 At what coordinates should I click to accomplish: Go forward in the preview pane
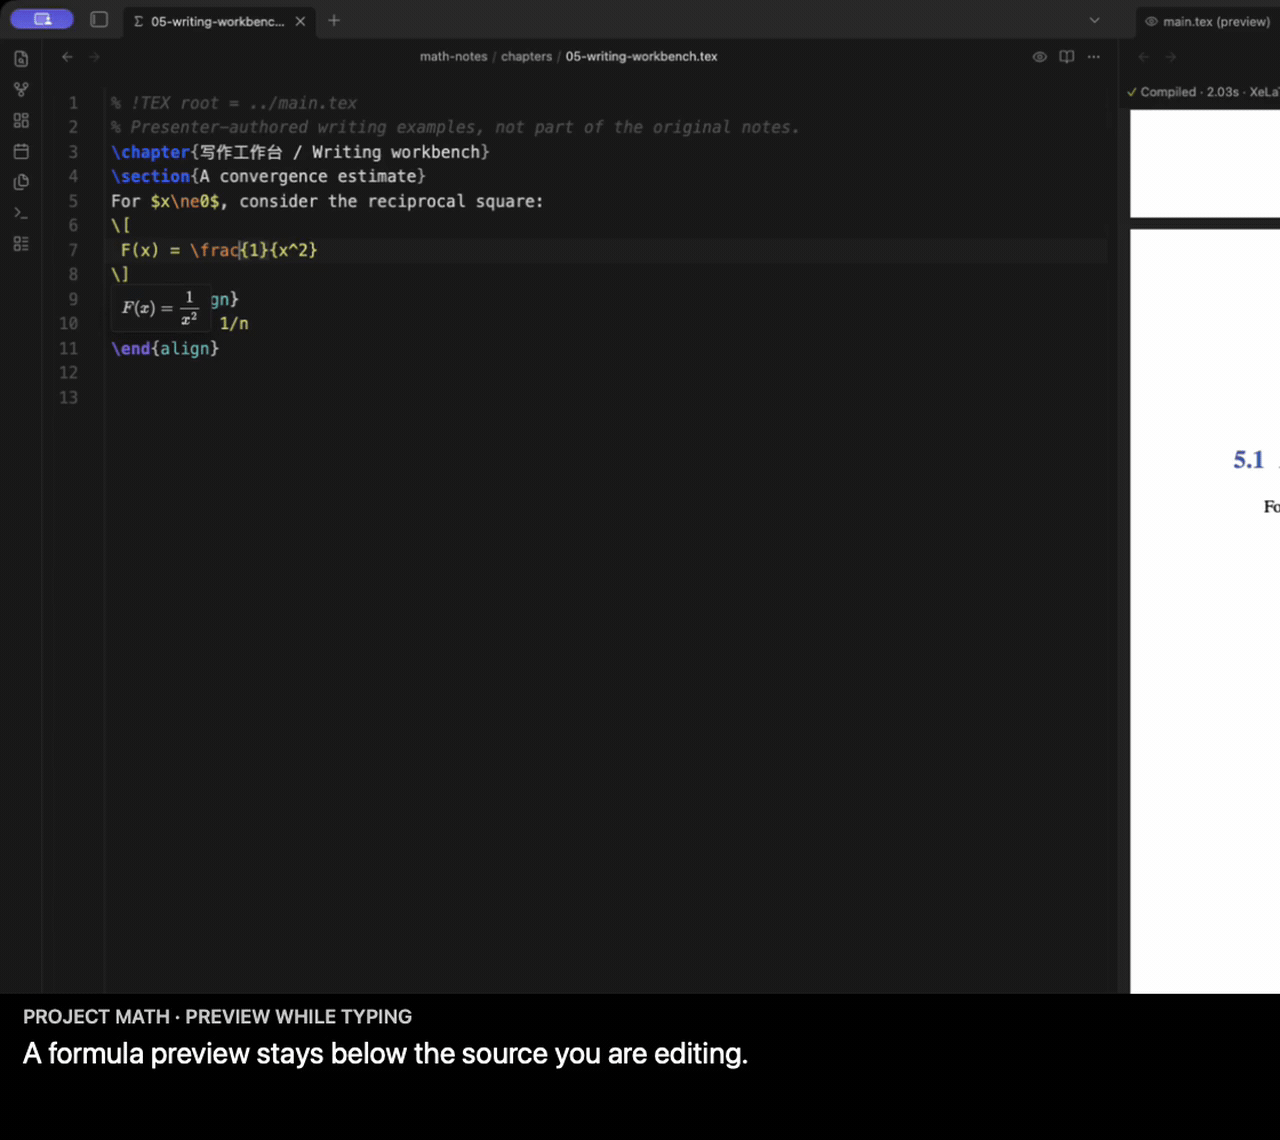click(1171, 57)
